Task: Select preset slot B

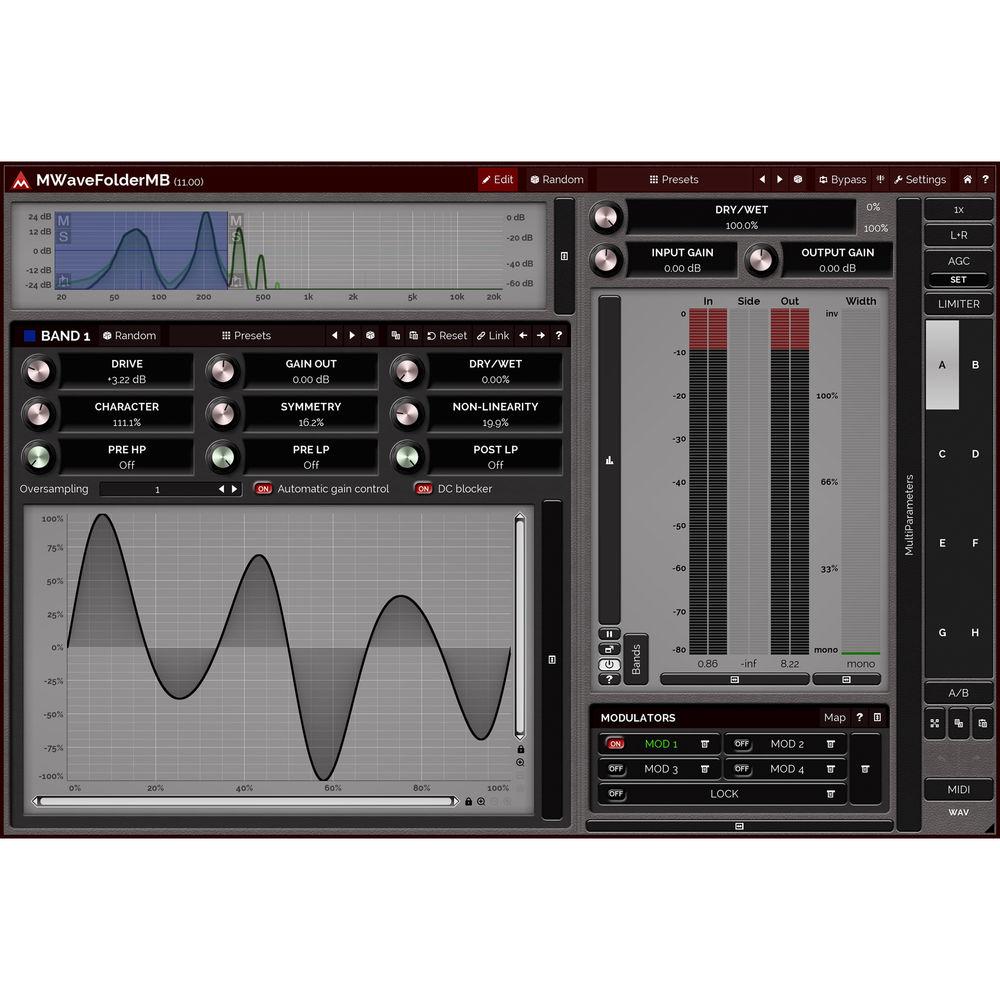Action: [x=975, y=365]
